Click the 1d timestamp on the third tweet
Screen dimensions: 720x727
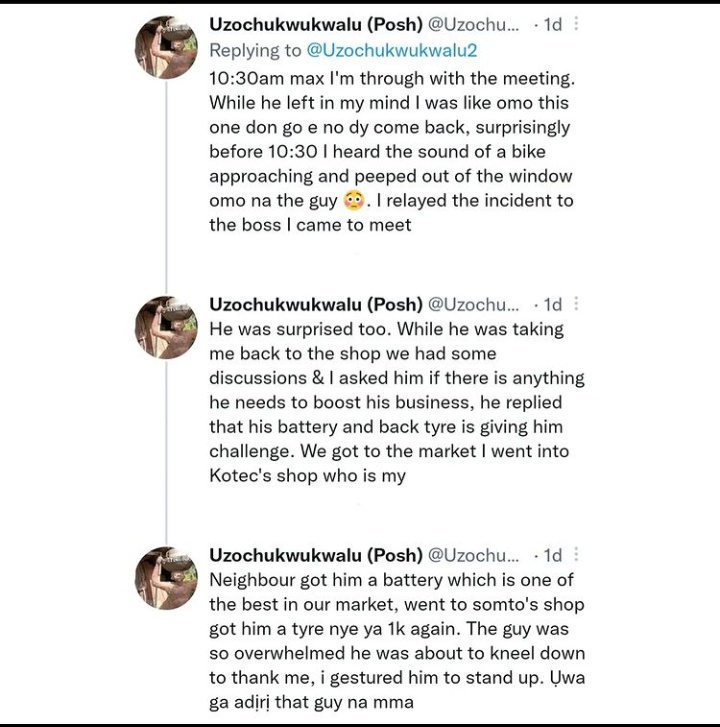(552, 555)
